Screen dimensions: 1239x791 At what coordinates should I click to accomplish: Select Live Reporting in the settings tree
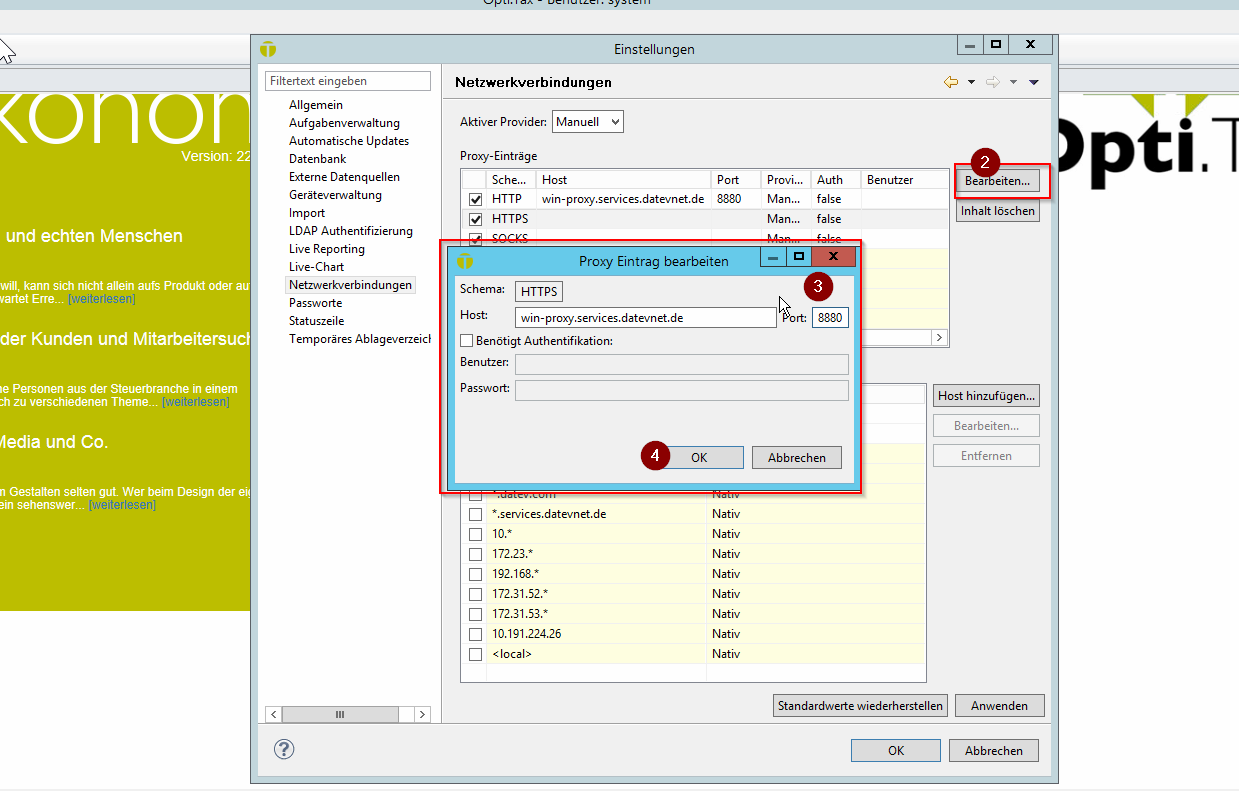327,249
